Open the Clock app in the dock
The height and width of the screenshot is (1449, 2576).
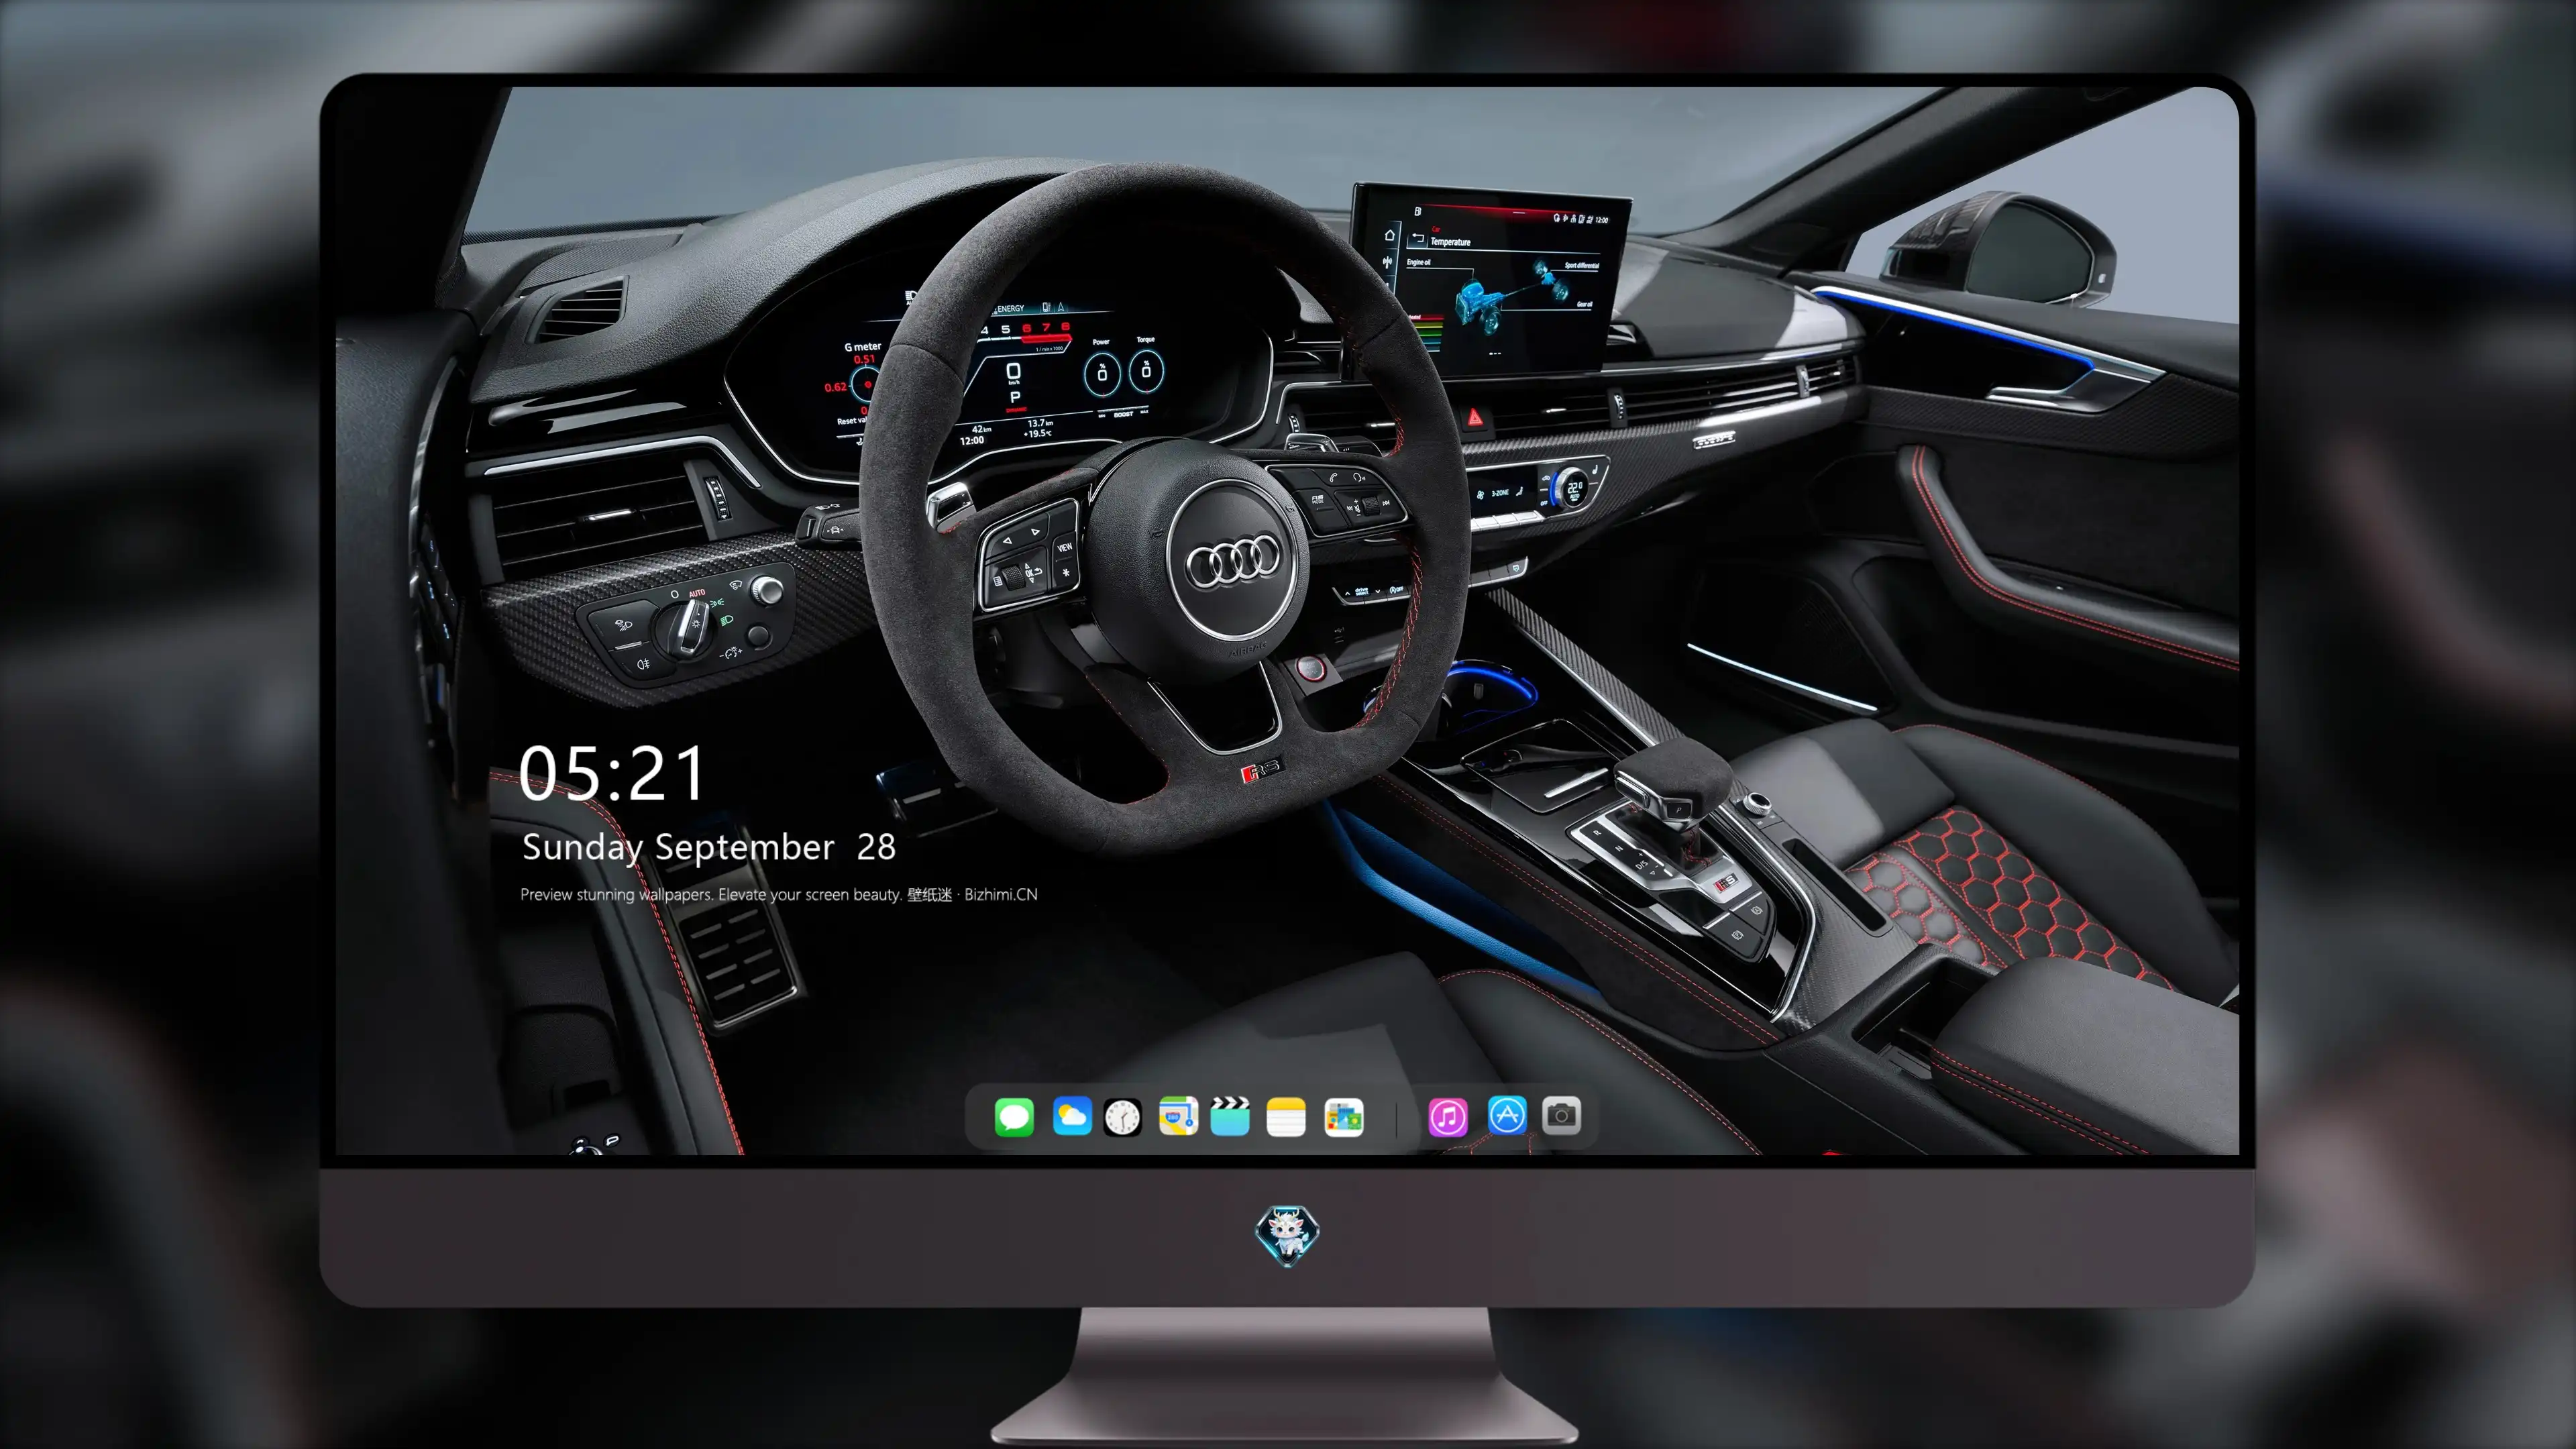[1122, 1117]
